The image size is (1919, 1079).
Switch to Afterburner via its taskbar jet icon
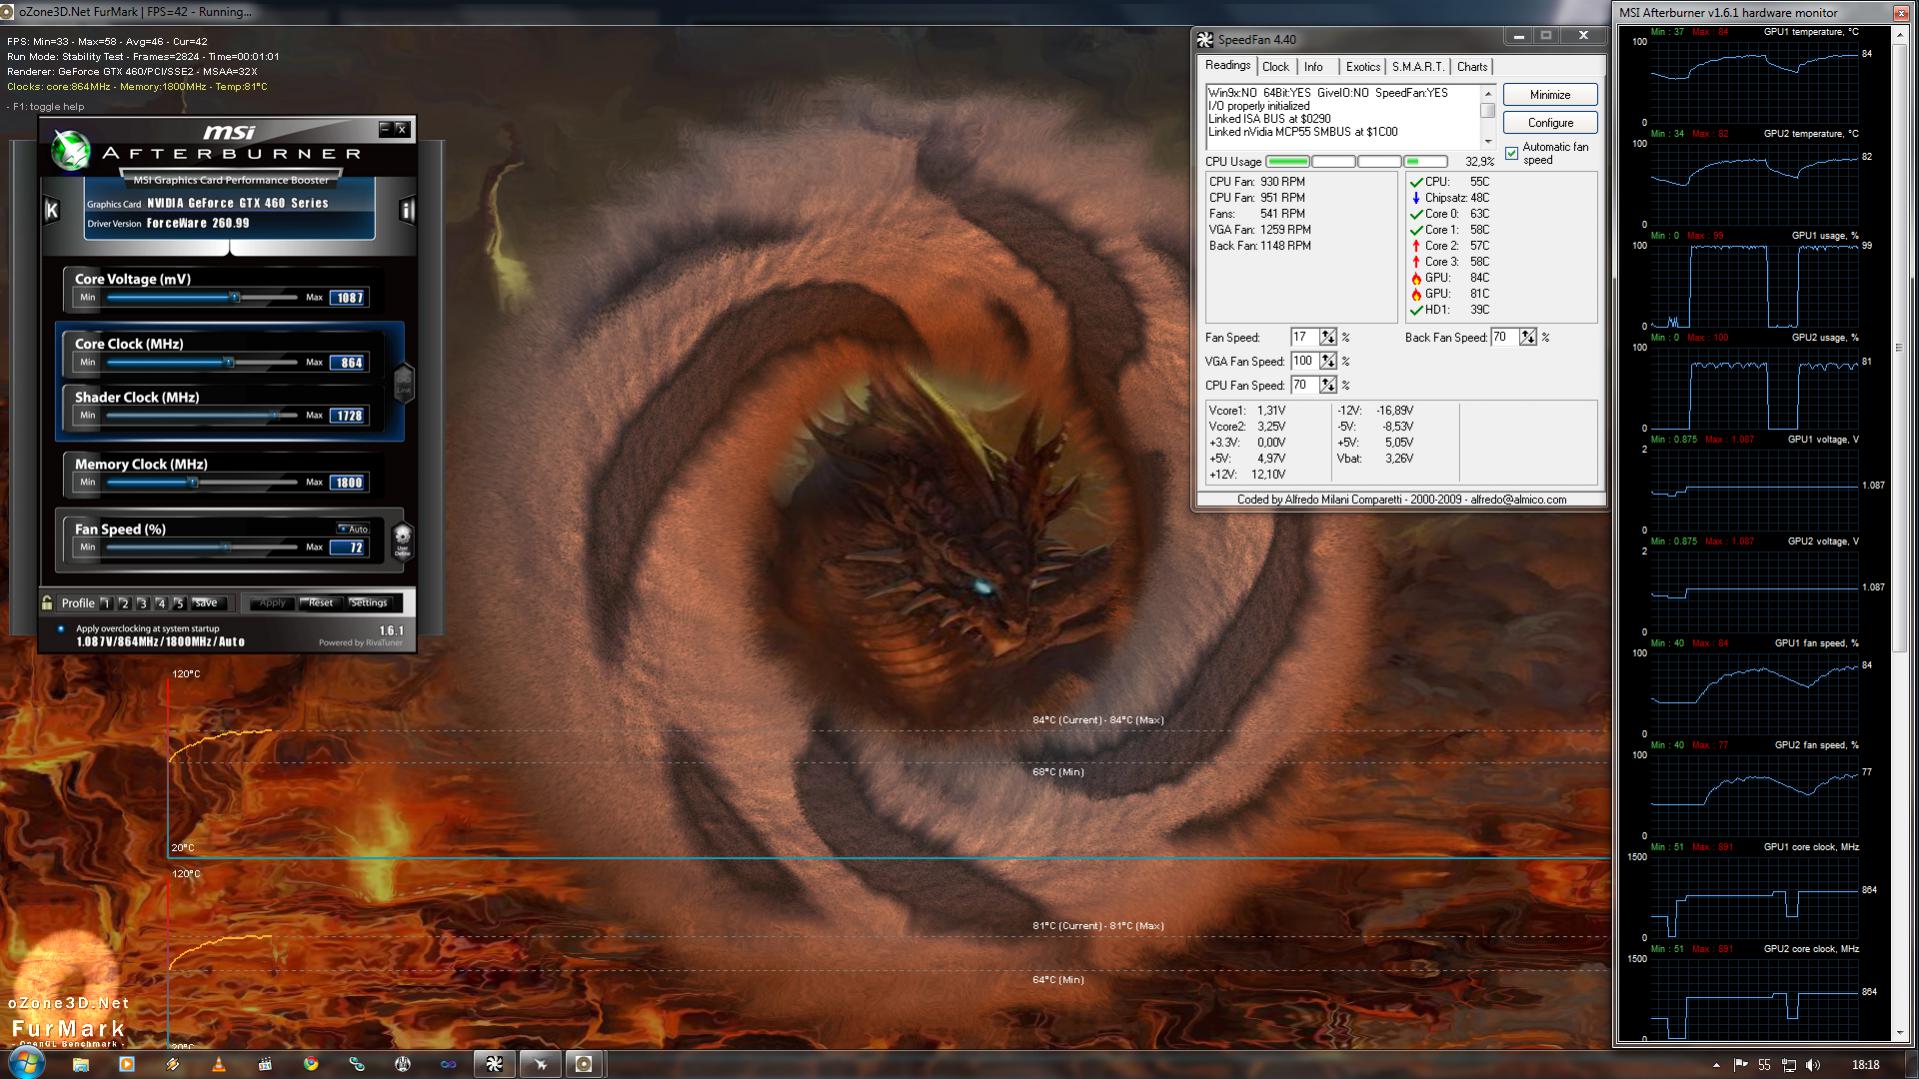pyautogui.click(x=540, y=1064)
